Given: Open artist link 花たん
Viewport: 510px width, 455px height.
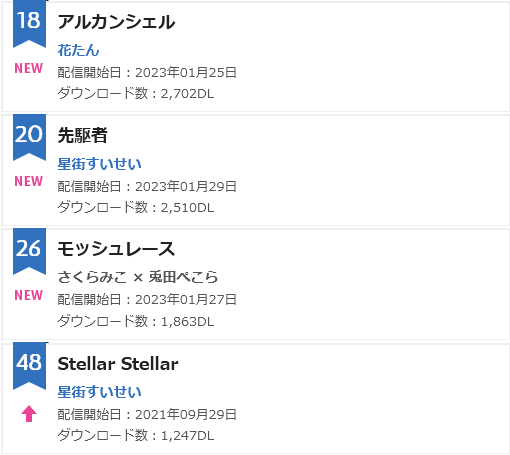Looking at the screenshot, I should pos(78,50).
